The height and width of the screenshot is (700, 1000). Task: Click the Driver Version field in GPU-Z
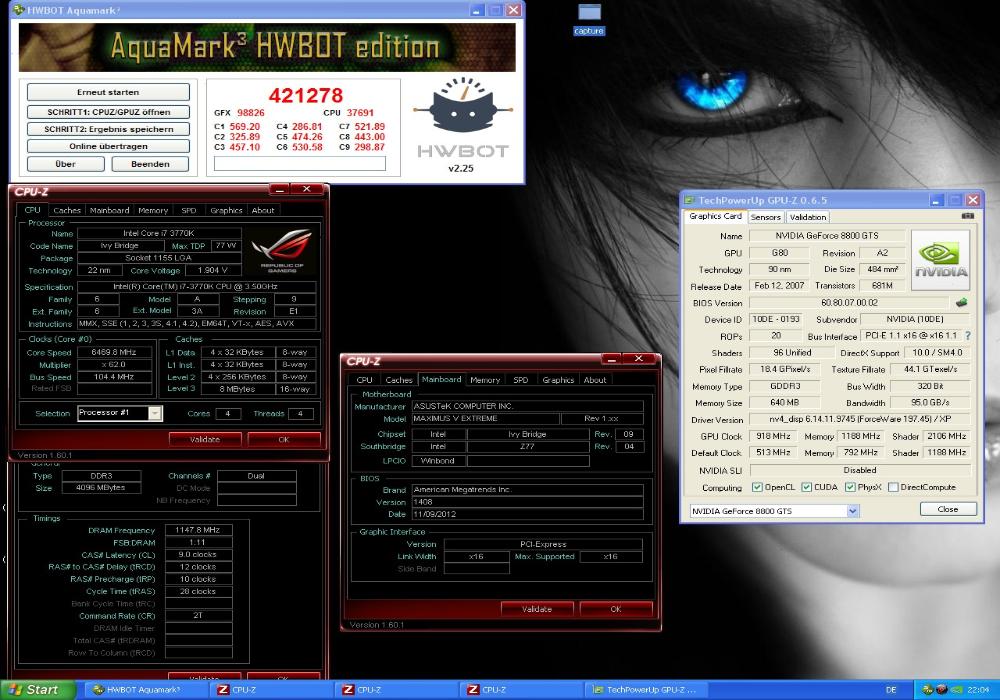tap(860, 419)
